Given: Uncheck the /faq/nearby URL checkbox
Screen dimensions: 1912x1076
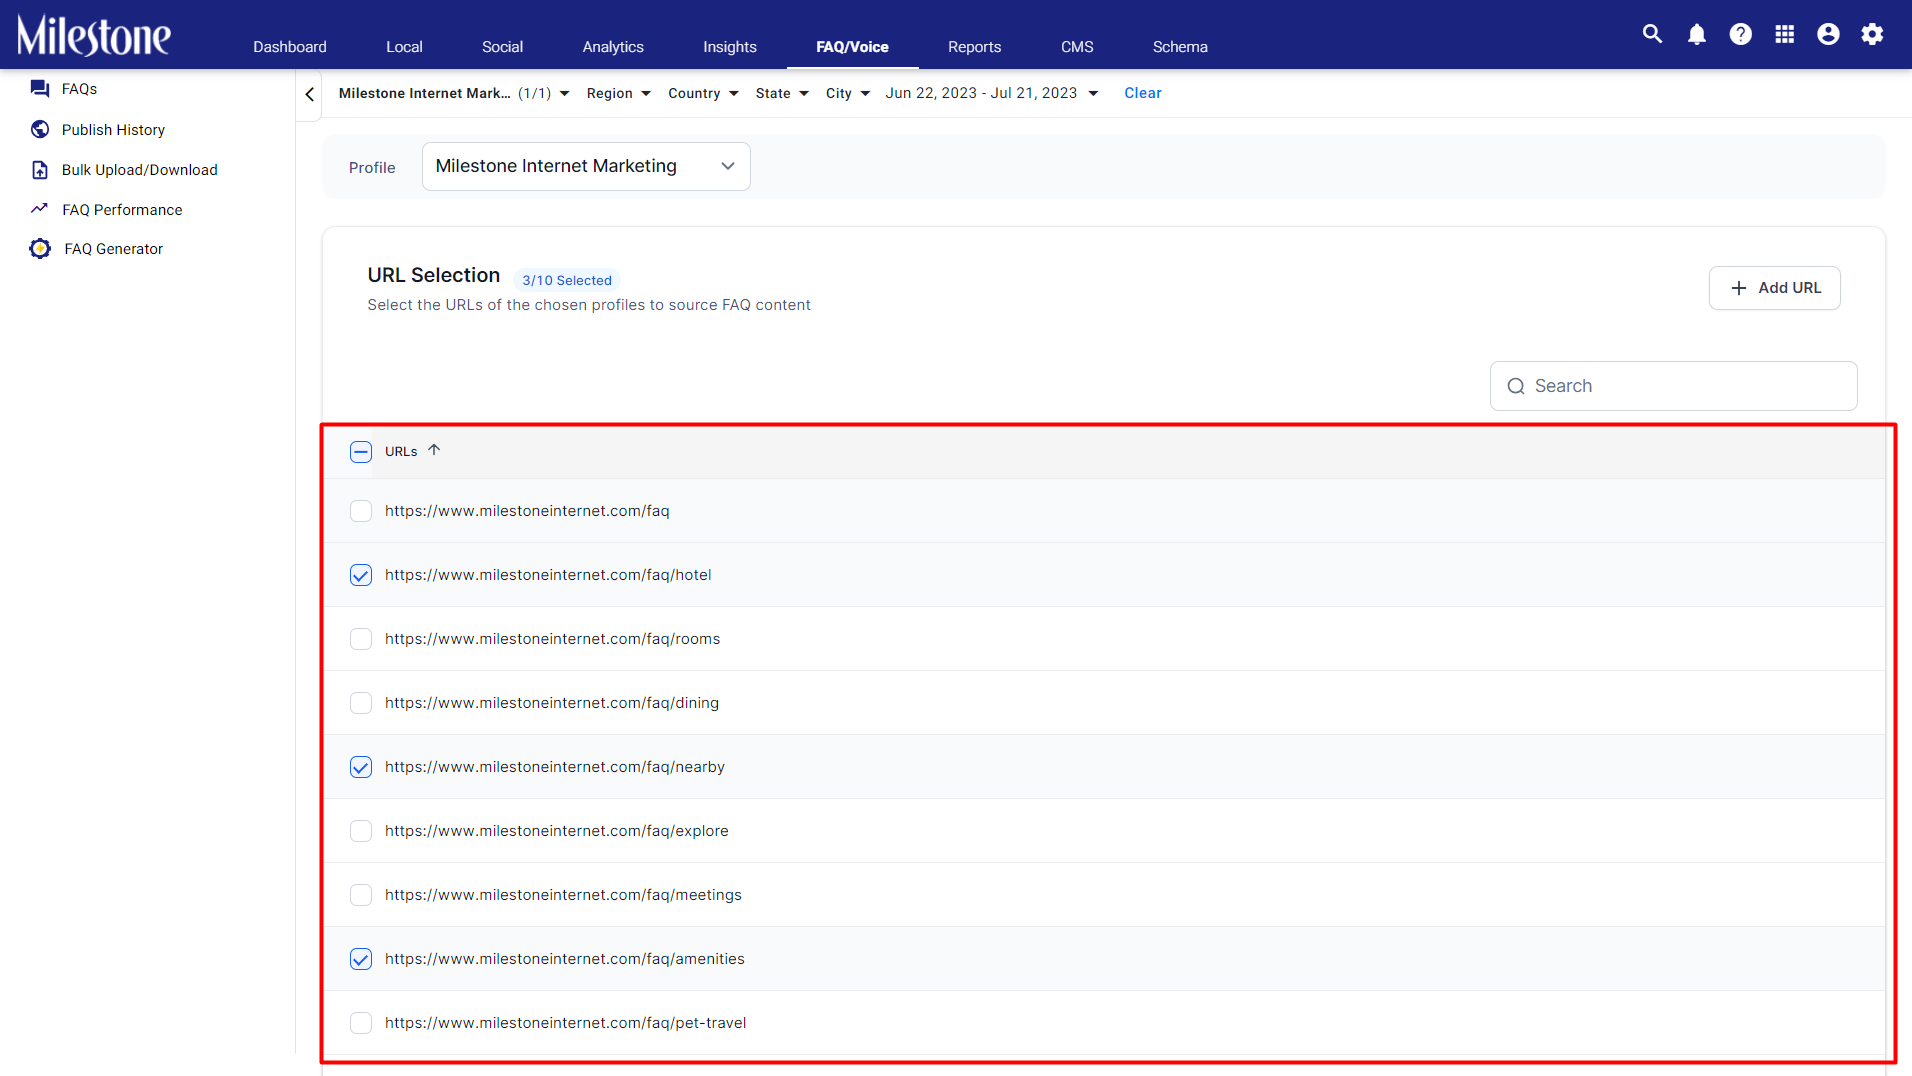Looking at the screenshot, I should click(x=361, y=767).
